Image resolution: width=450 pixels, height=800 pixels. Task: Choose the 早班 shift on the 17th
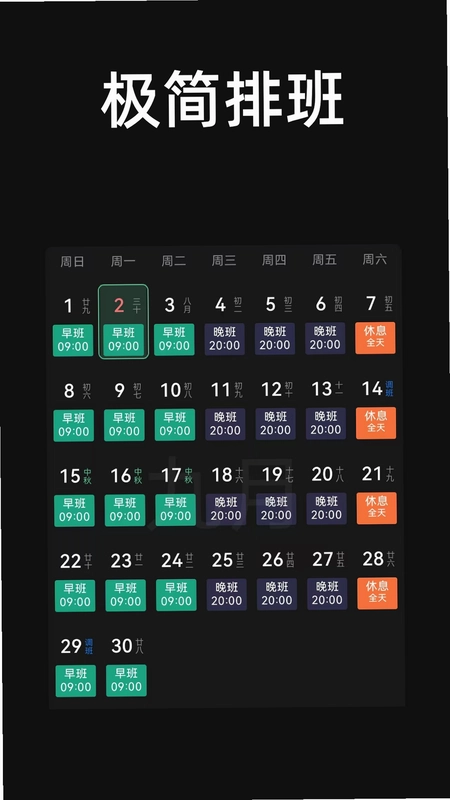(x=175, y=509)
